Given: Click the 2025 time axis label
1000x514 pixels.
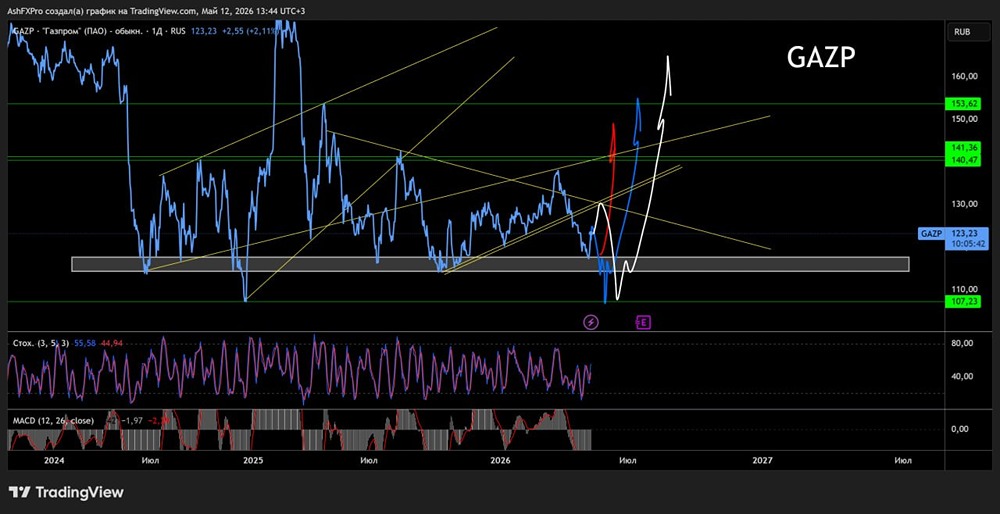Looking at the screenshot, I should point(253,460).
